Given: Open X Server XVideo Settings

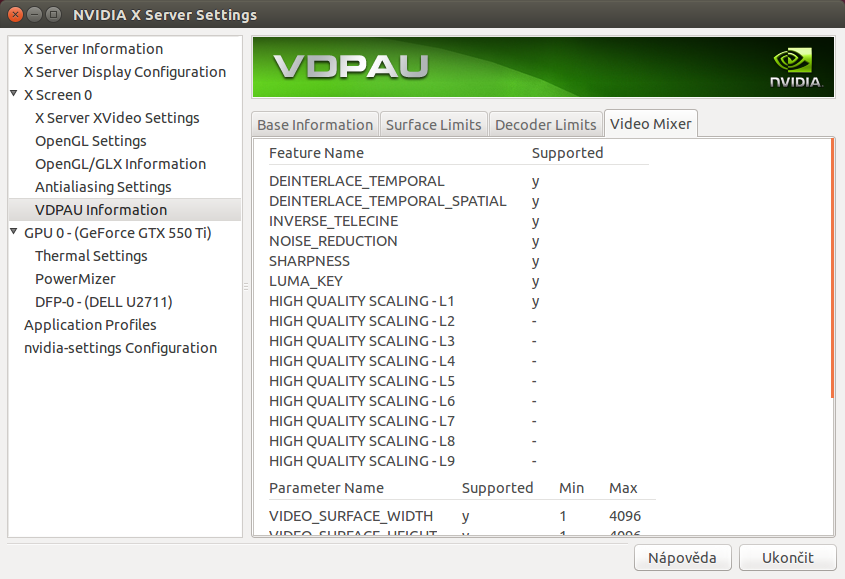Looking at the screenshot, I should [117, 118].
